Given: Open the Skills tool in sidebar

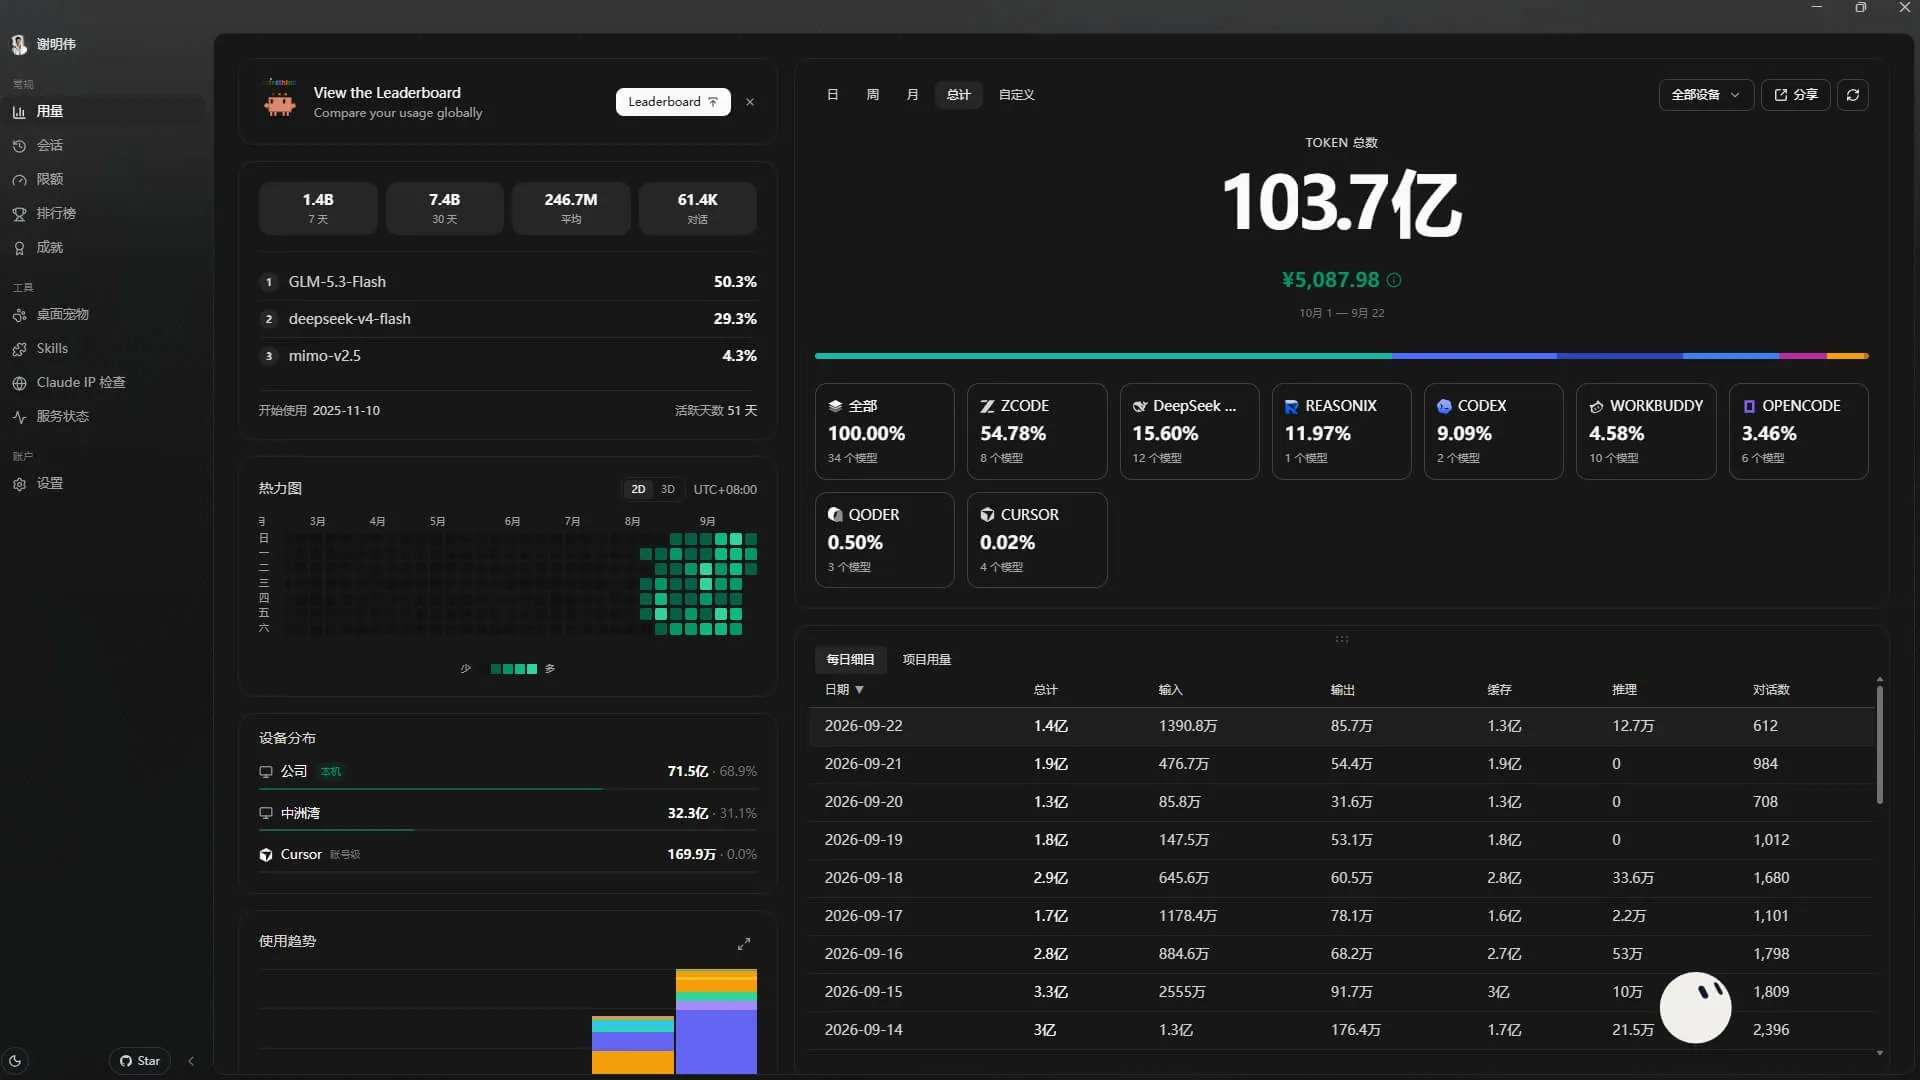Looking at the screenshot, I should coord(104,348).
